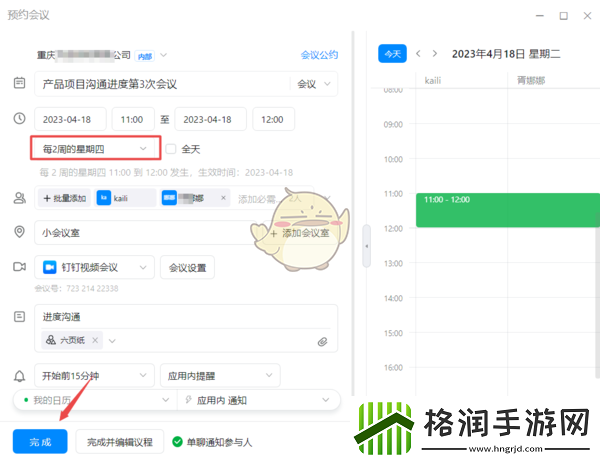The width and height of the screenshot is (600, 460).
Task: Click the 添加会议室 button
Action: coord(300,233)
